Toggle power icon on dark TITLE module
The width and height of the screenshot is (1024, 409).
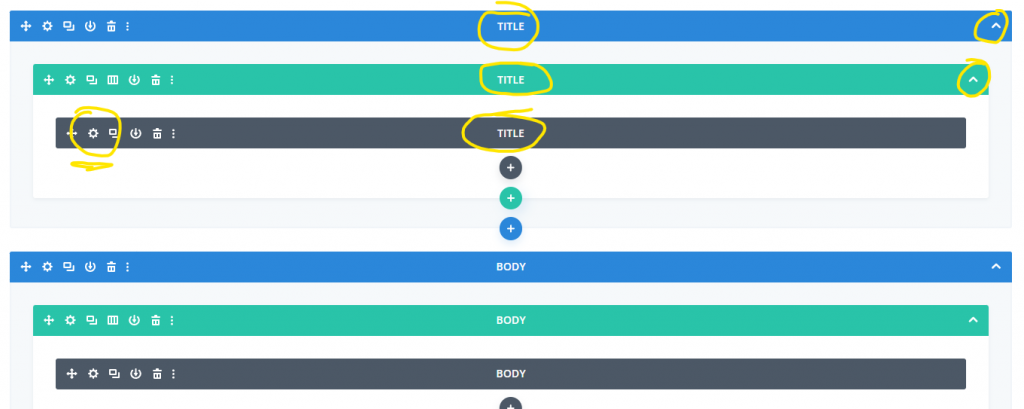click(x=135, y=134)
